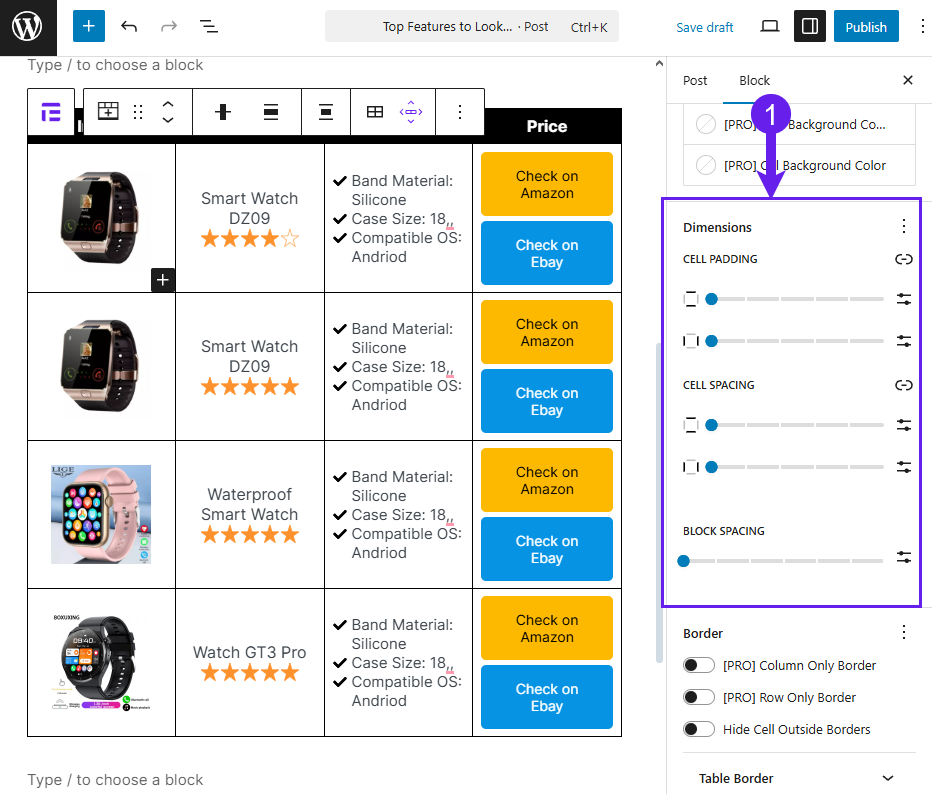This screenshot has width=932, height=794.
Task: Close the settings sidebar
Action: (908, 80)
